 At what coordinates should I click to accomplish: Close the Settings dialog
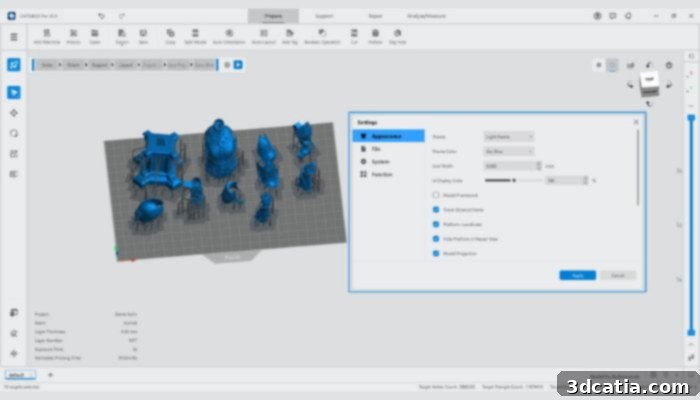pyautogui.click(x=636, y=122)
